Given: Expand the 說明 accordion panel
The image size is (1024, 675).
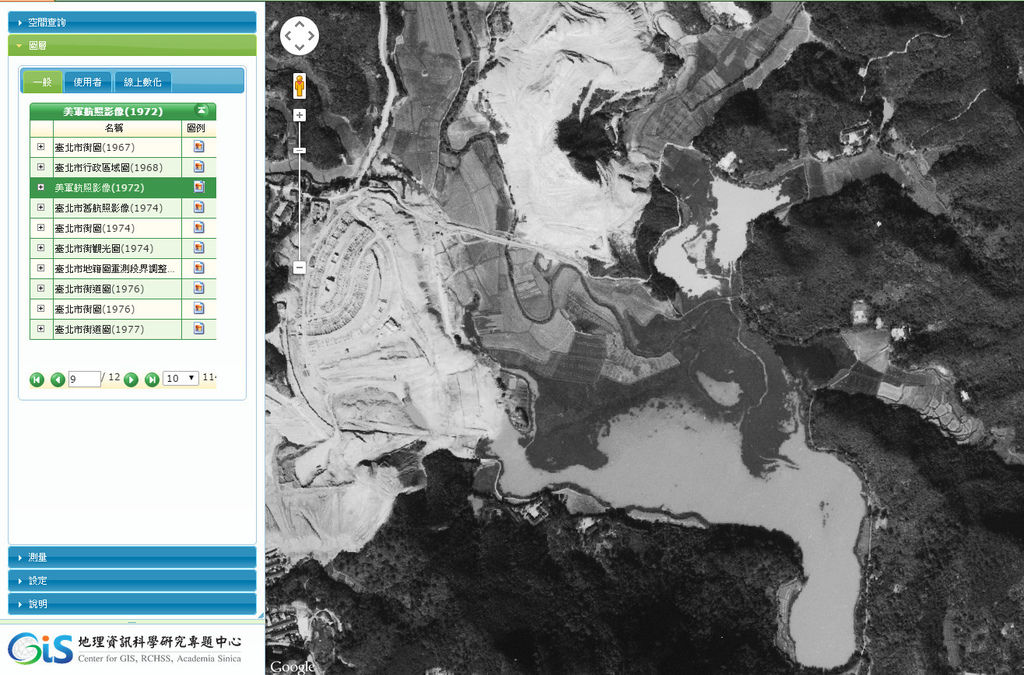Looking at the screenshot, I should point(132,604).
